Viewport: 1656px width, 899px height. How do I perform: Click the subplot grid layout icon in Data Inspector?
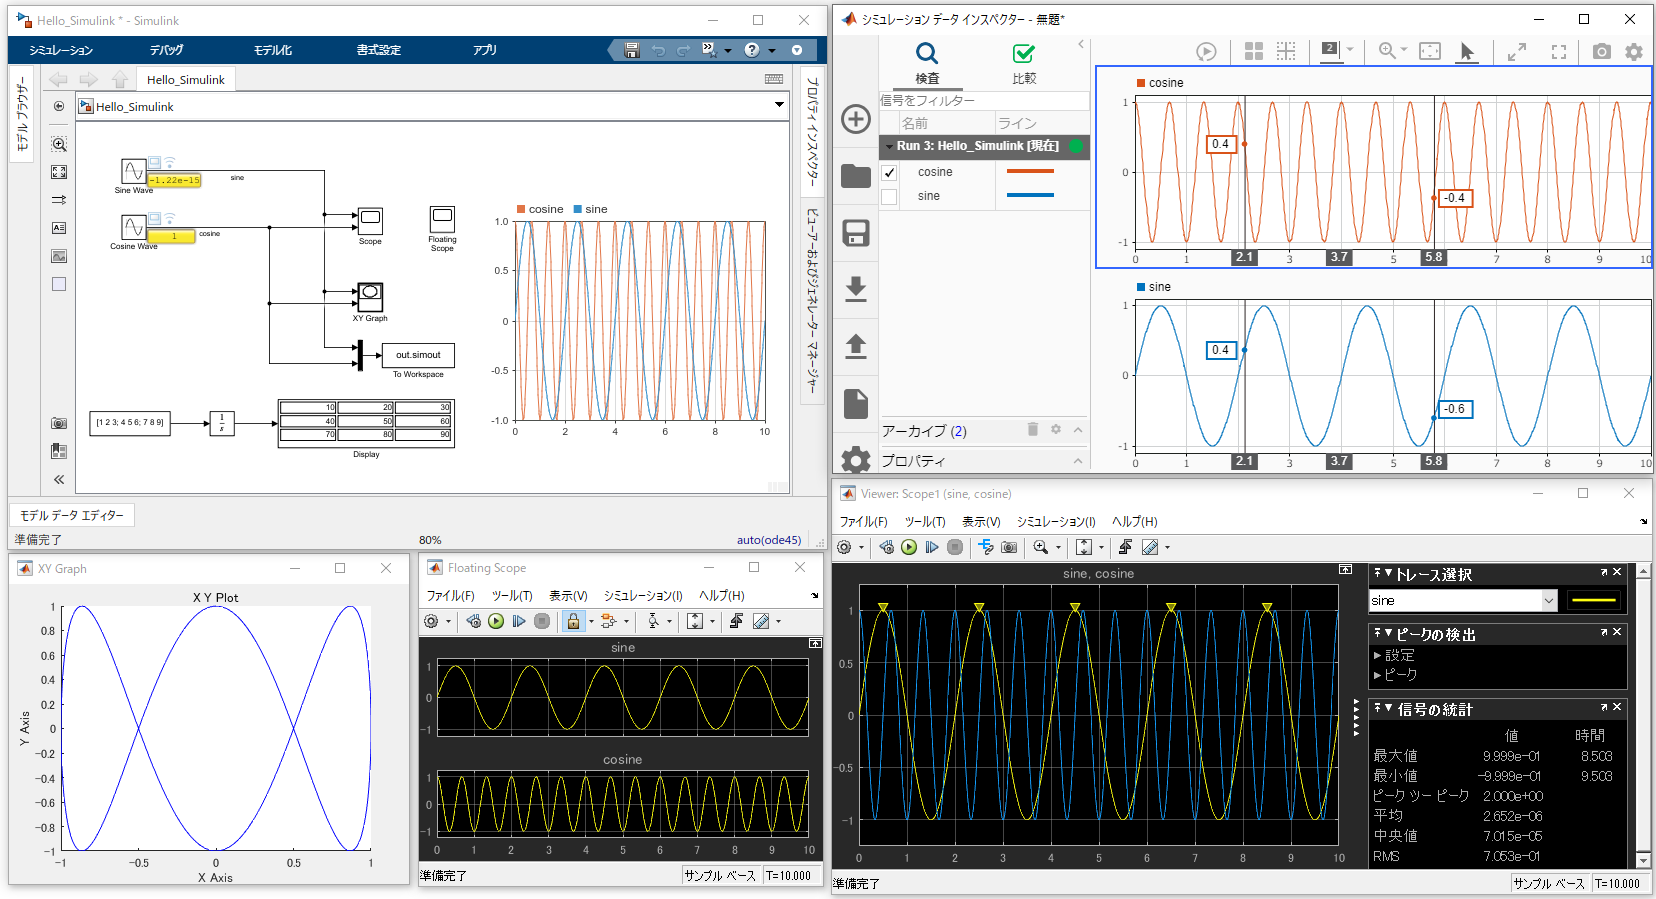(1253, 51)
